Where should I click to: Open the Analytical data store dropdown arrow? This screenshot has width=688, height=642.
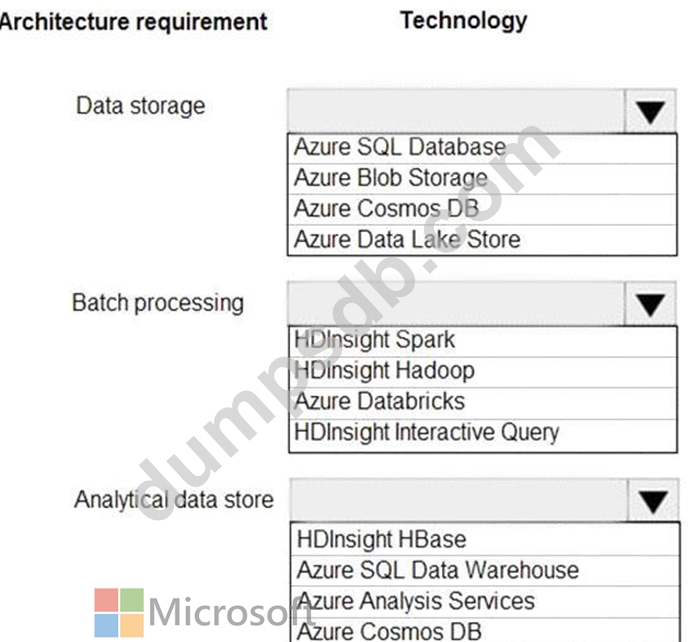point(655,501)
